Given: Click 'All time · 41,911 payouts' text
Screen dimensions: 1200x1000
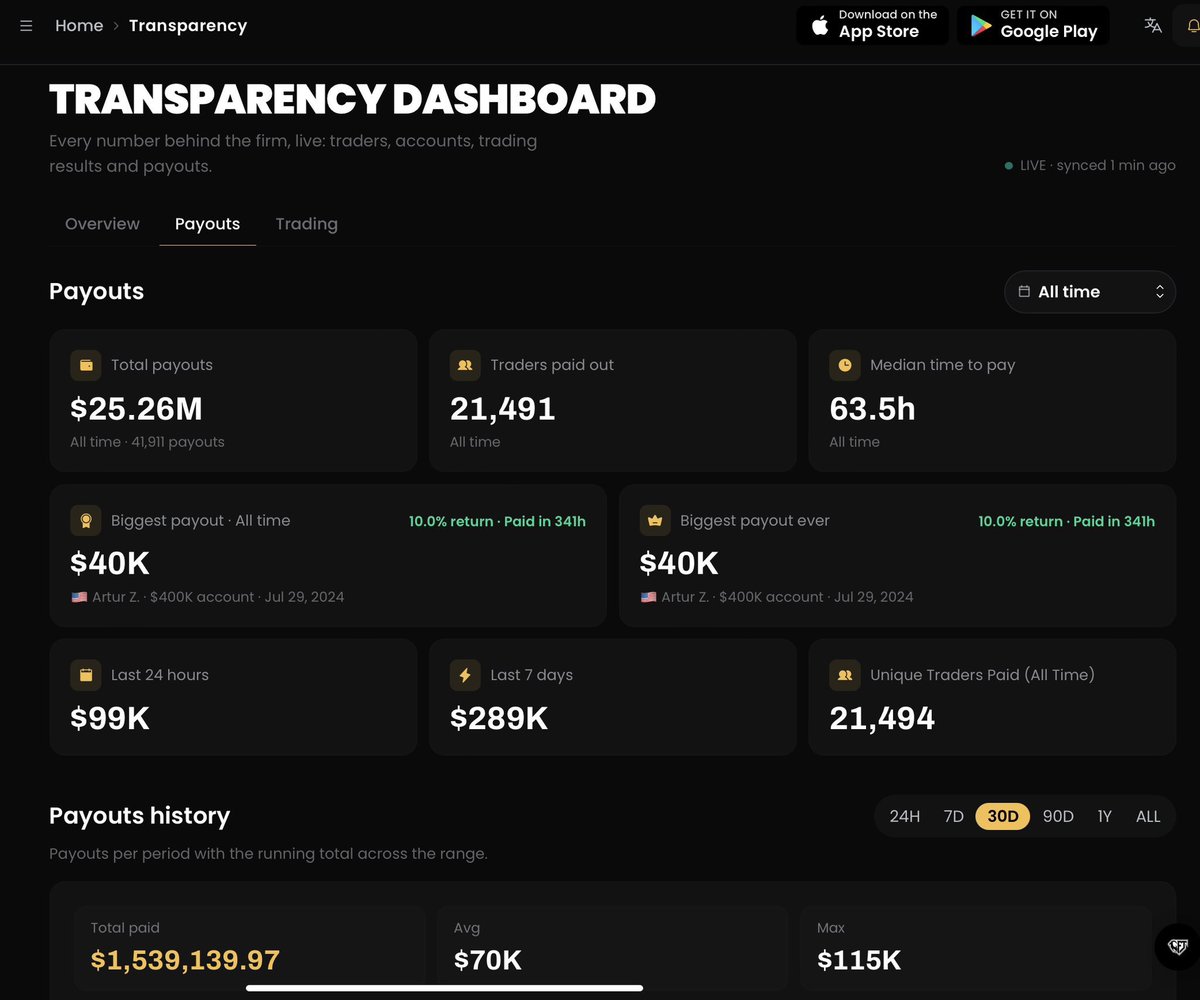Looking at the screenshot, I should point(147,442).
